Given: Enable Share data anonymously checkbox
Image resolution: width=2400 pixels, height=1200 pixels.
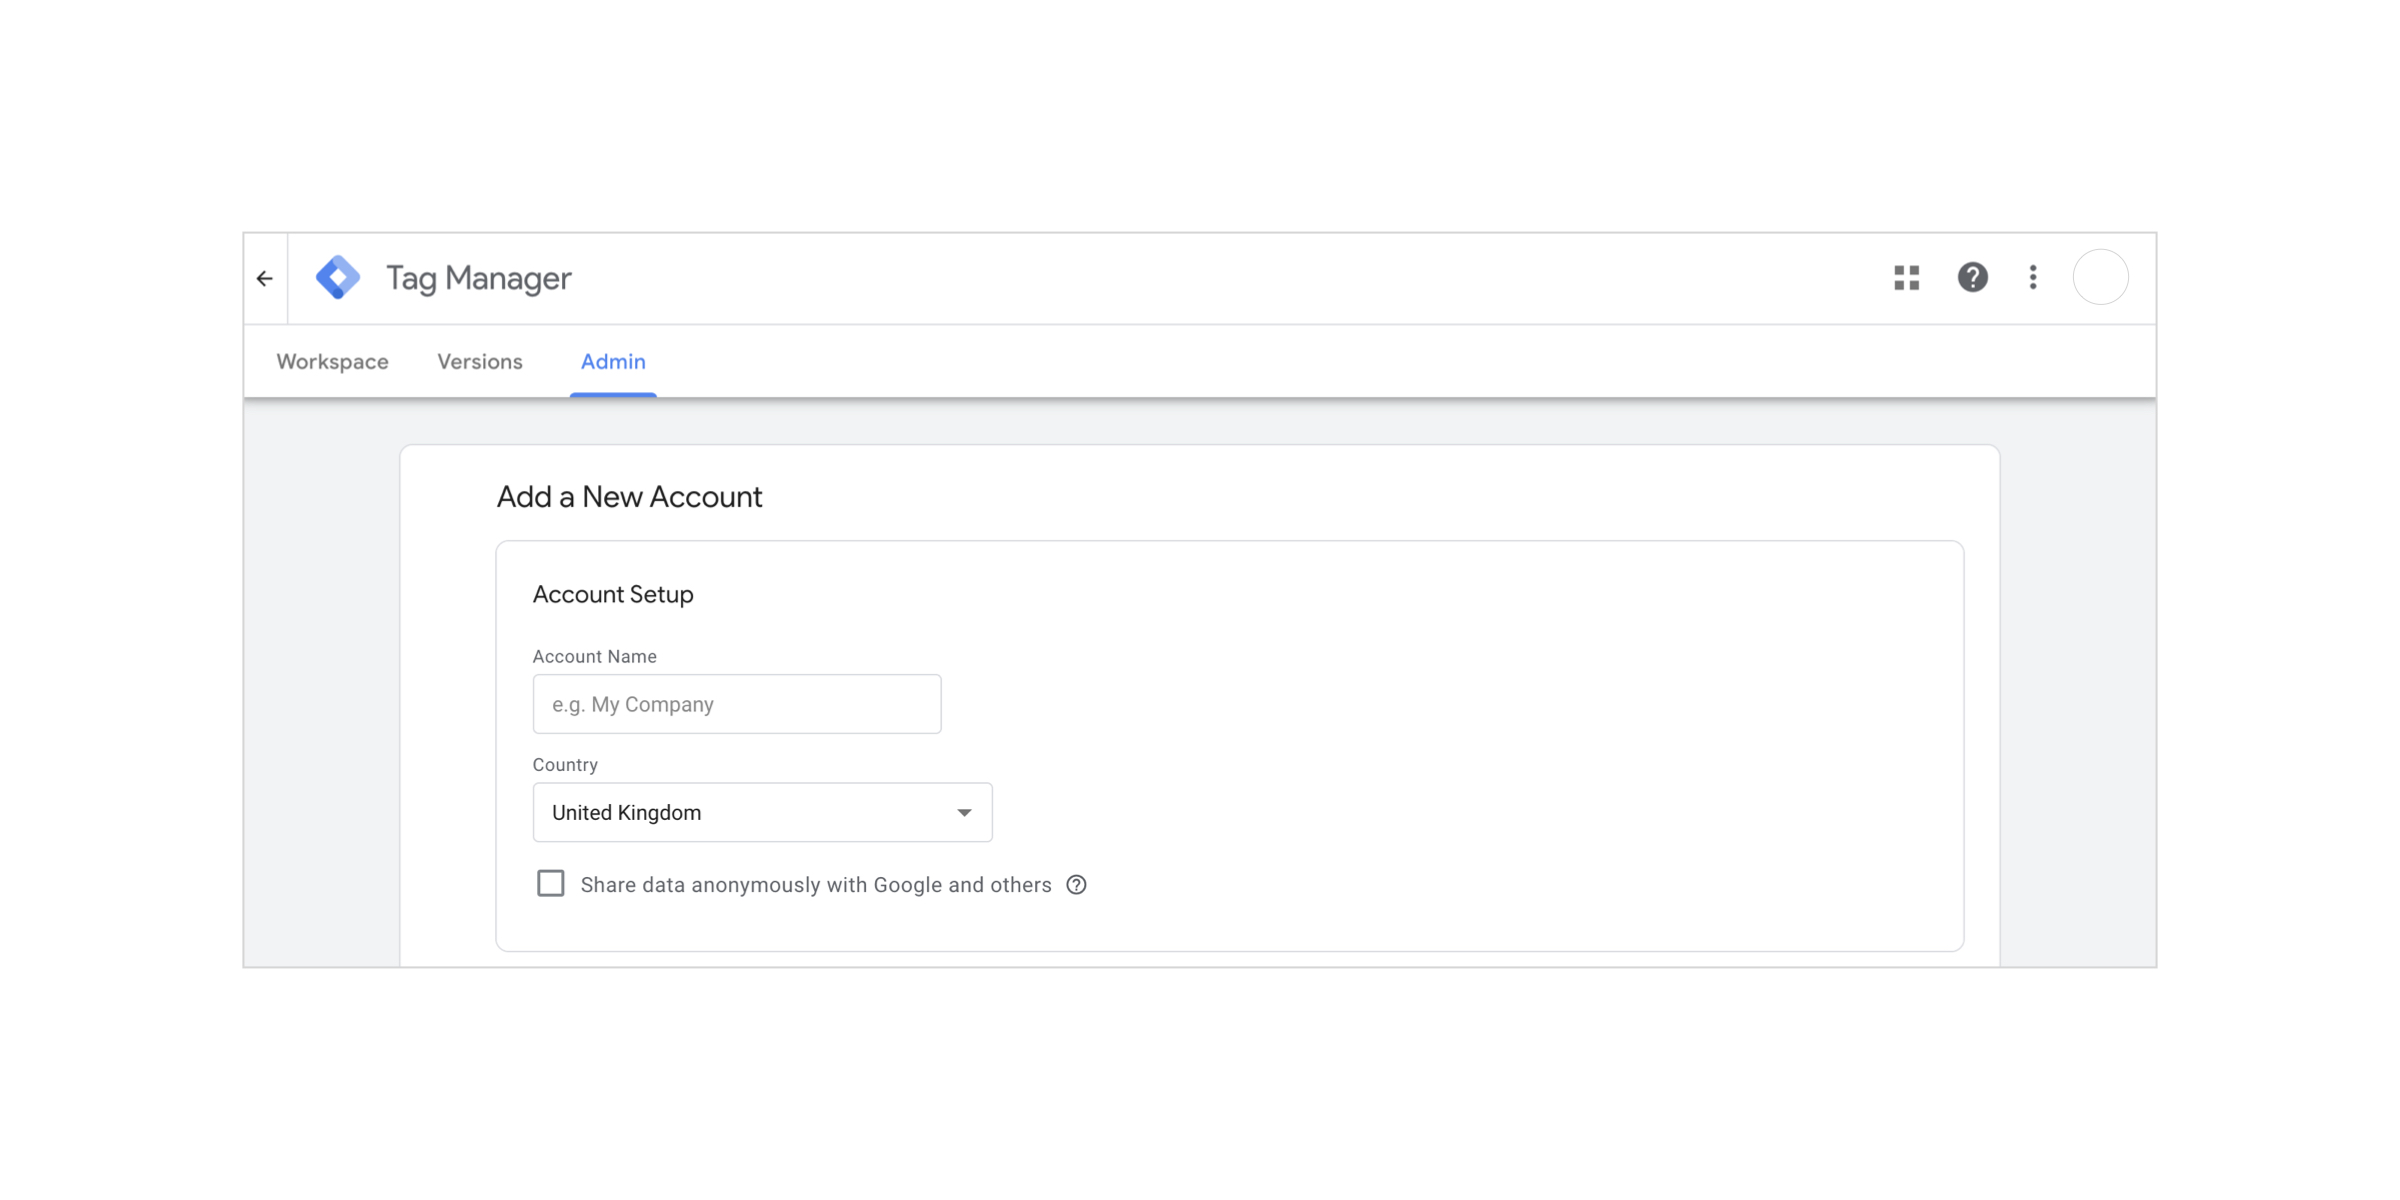Looking at the screenshot, I should [x=551, y=884].
